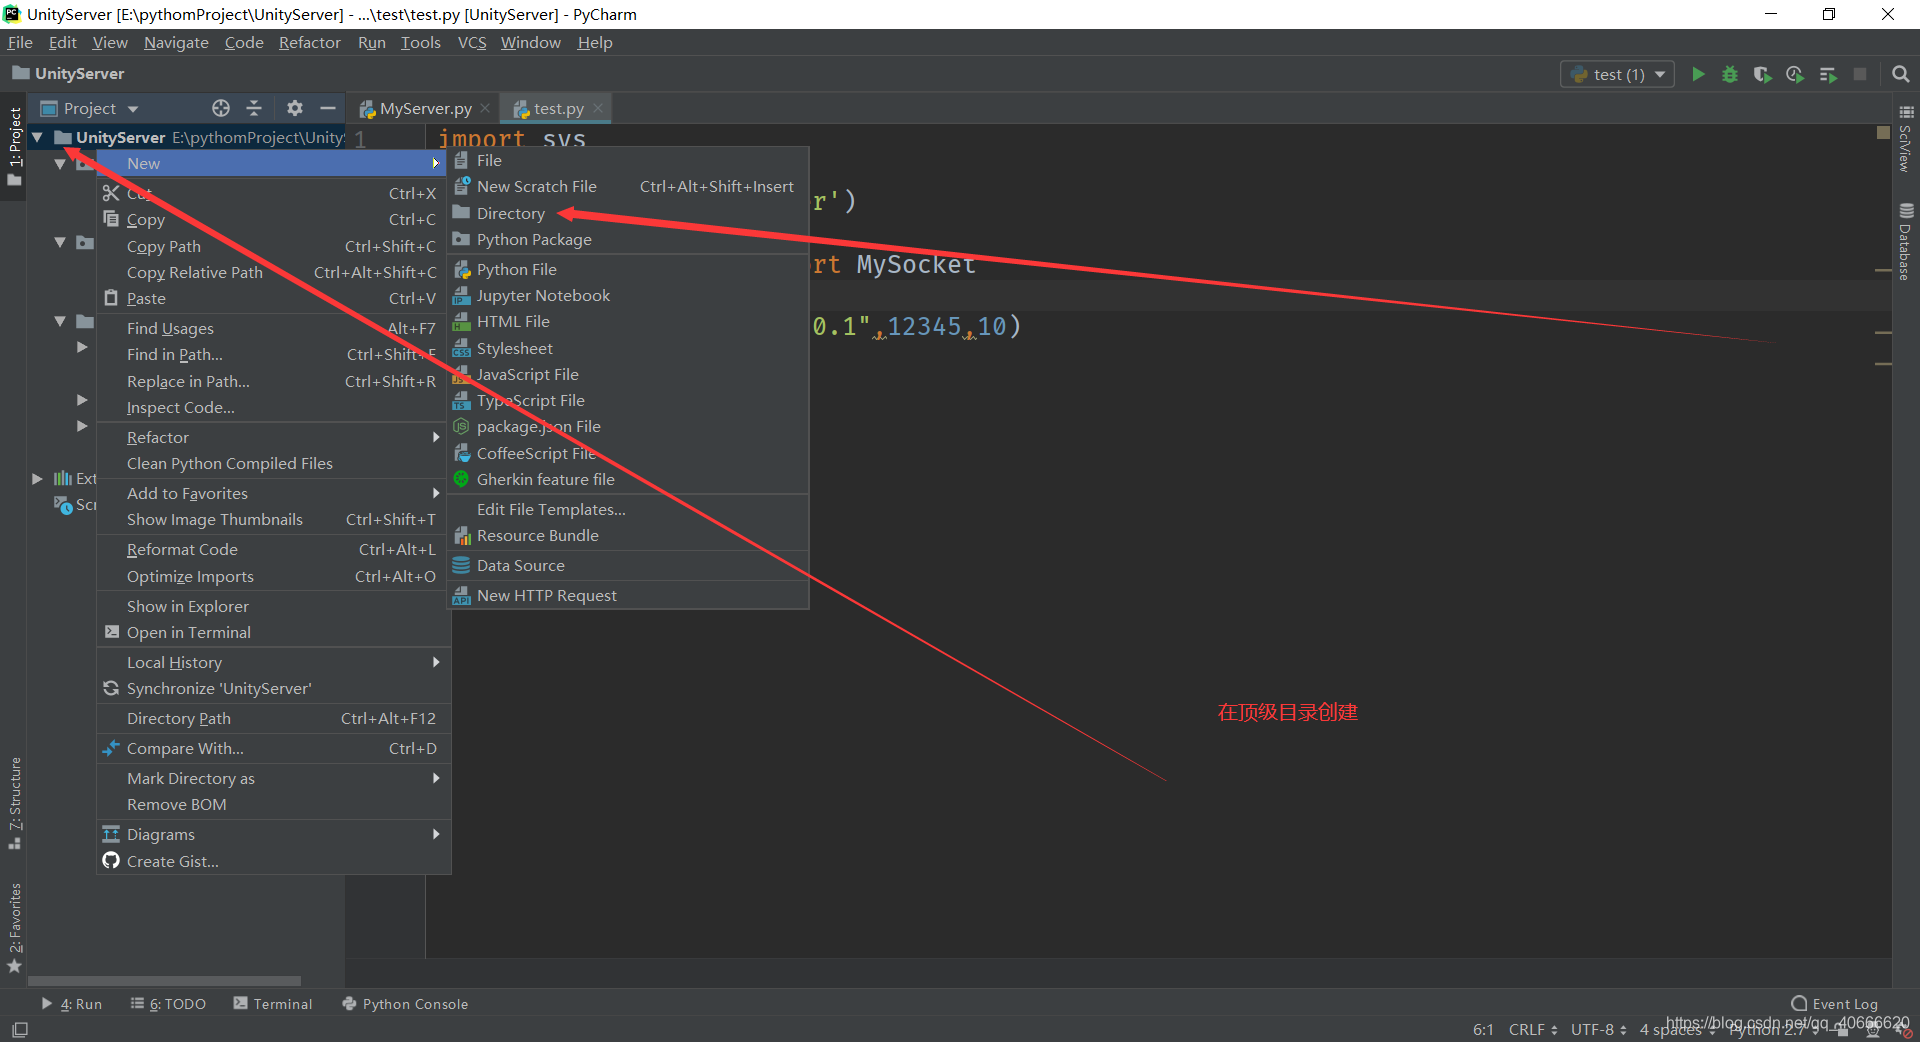This screenshot has width=1920, height=1042.
Task: Open the test (1) run configuration dropdown
Action: 1618,74
